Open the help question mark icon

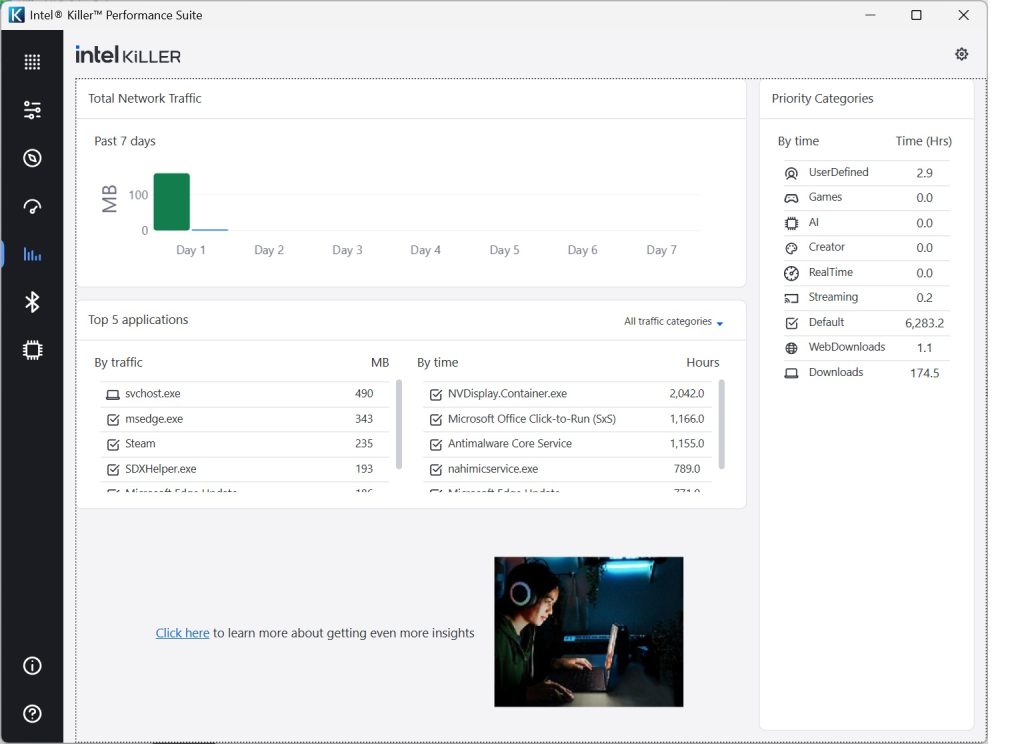(x=32, y=713)
